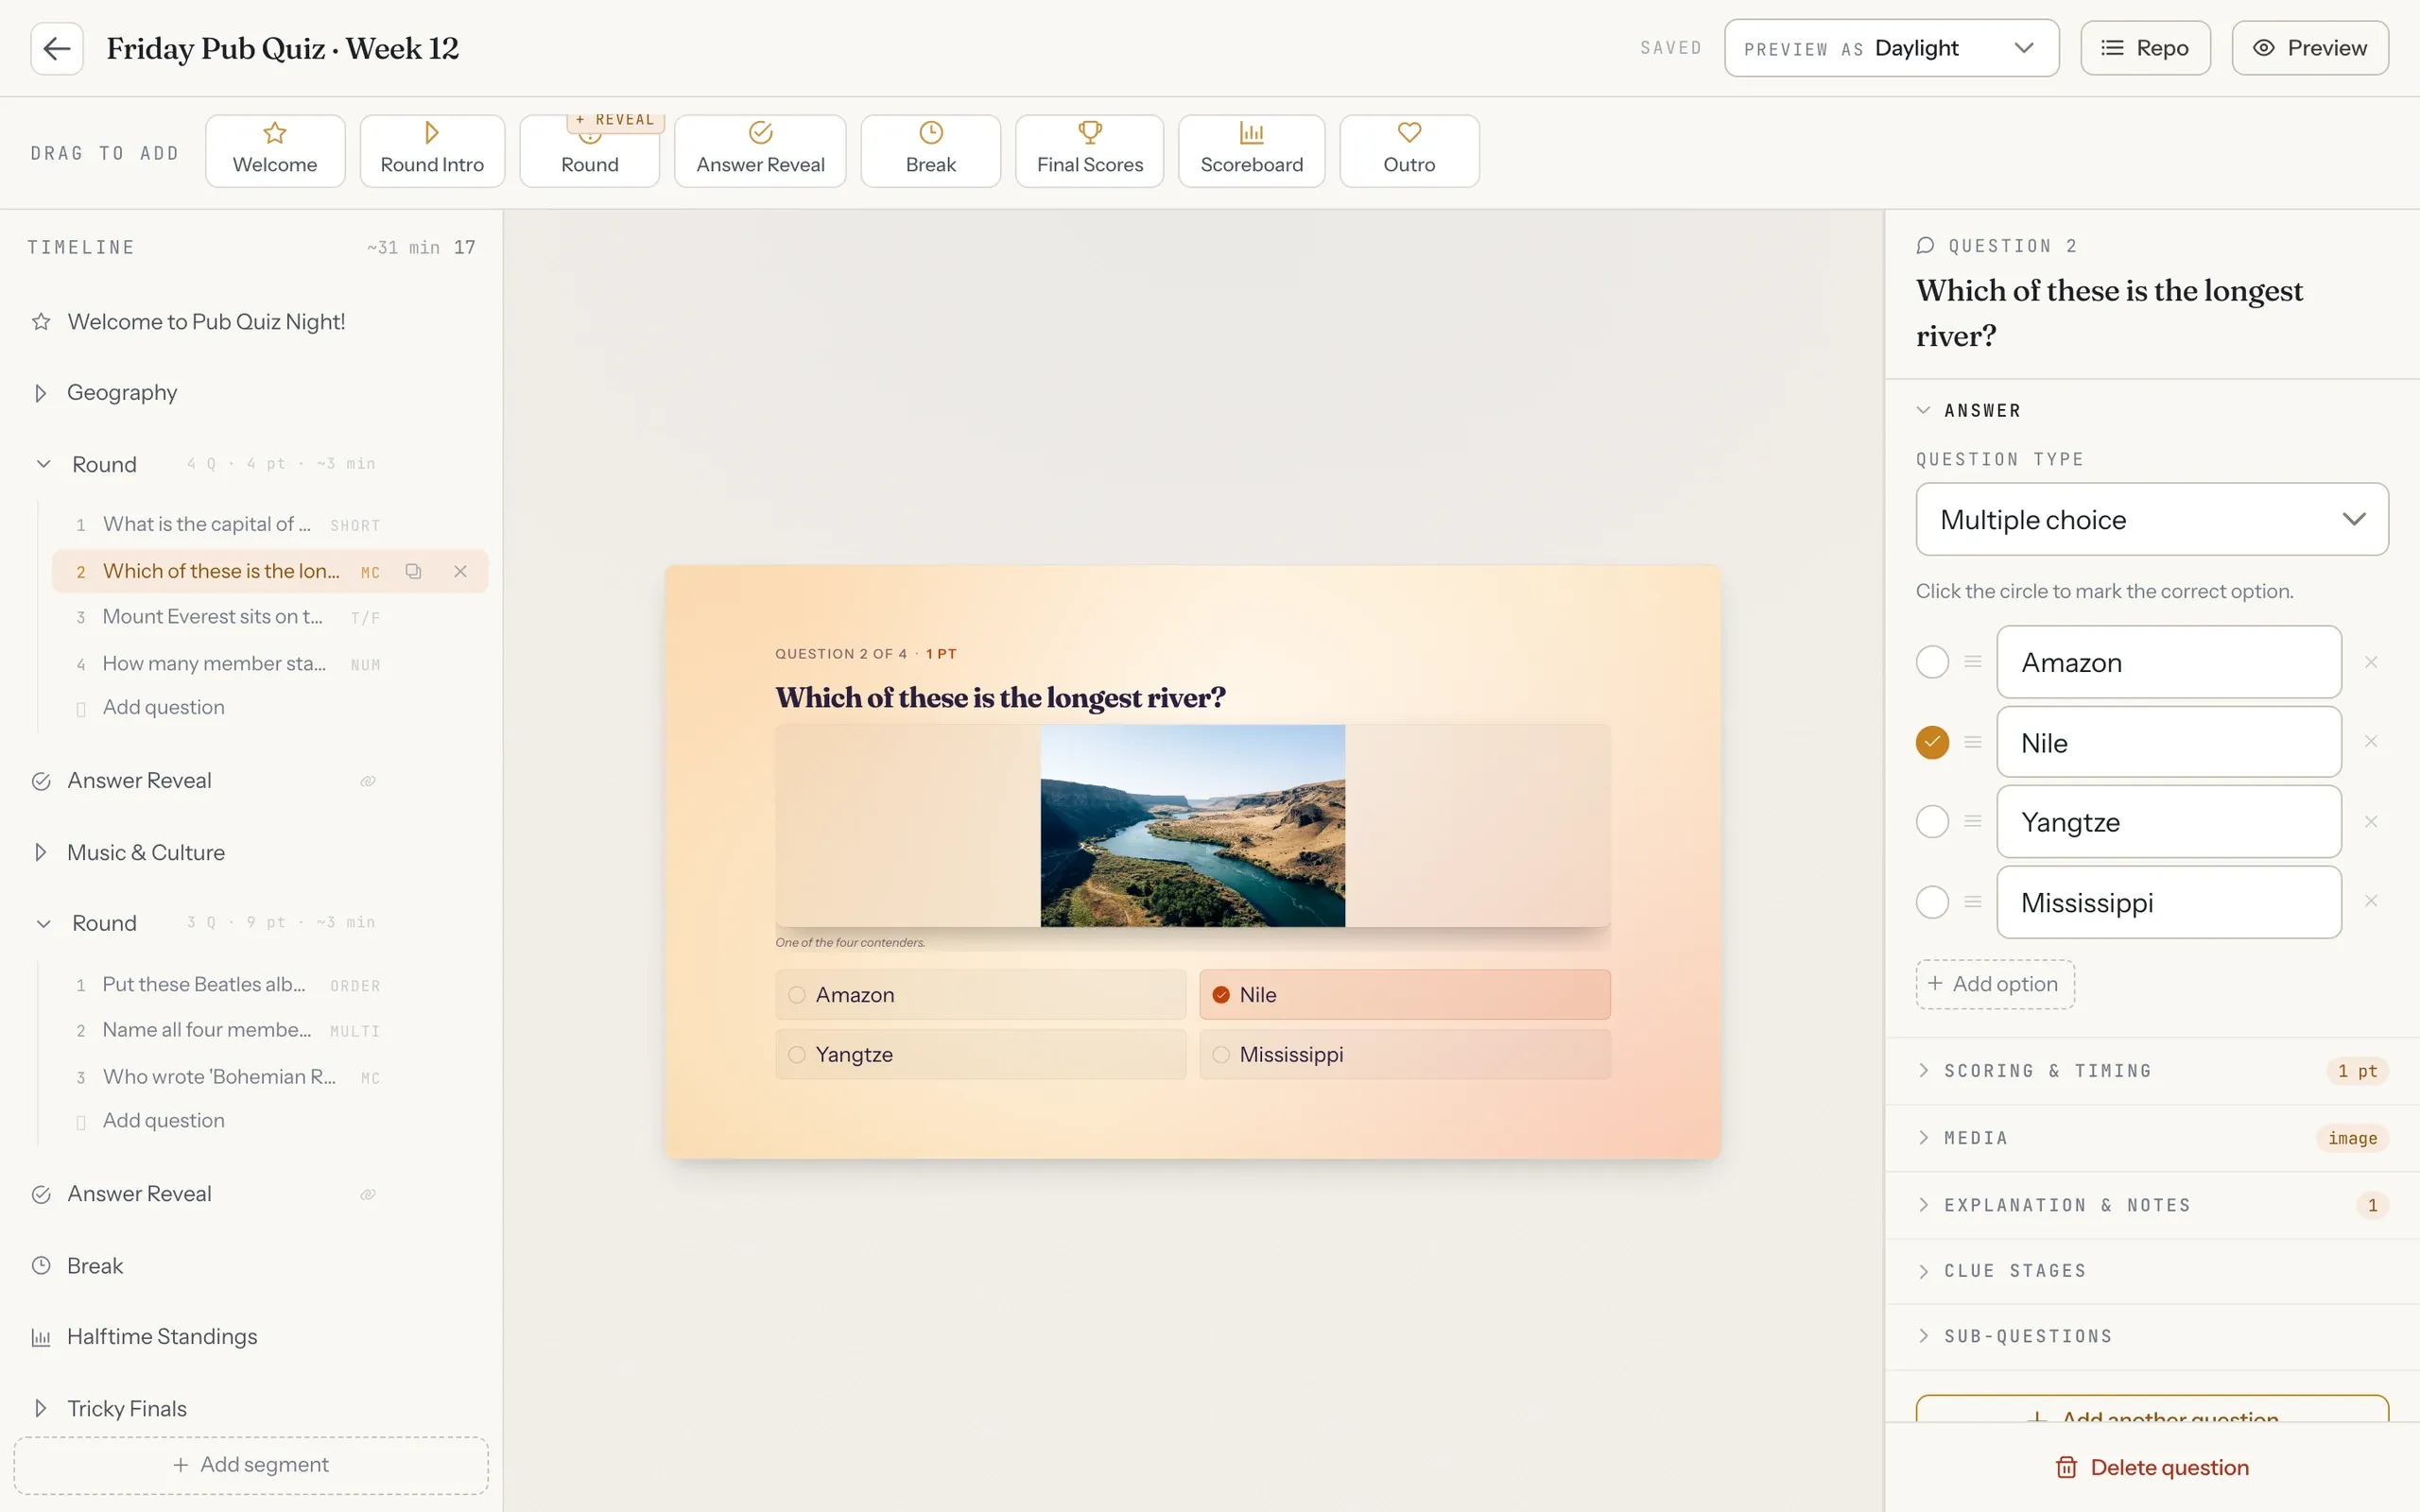Click the trash icon for Delete question
Screen dimensions: 2420x1512
[x=2066, y=1467]
